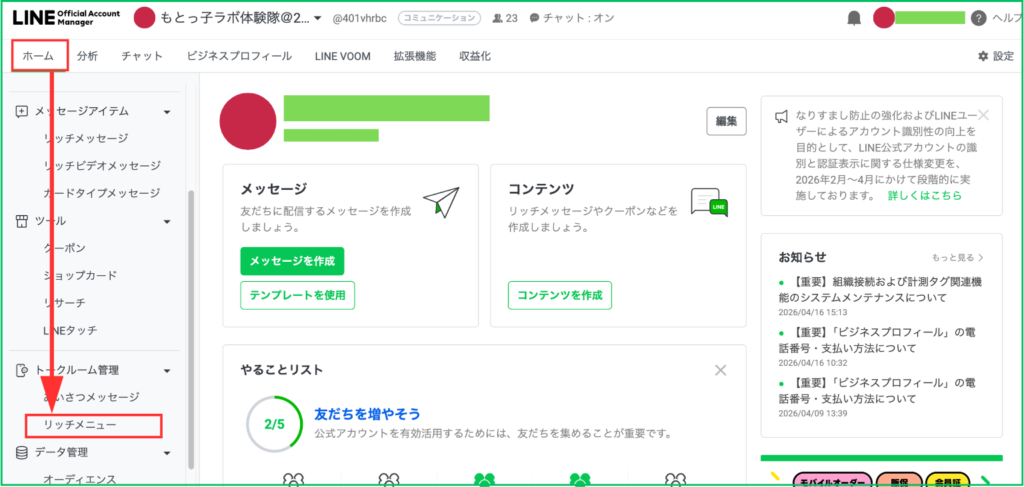Open settings gear in top bar
Image resolution: width=1024 pixels, height=487 pixels.
pos(983,57)
